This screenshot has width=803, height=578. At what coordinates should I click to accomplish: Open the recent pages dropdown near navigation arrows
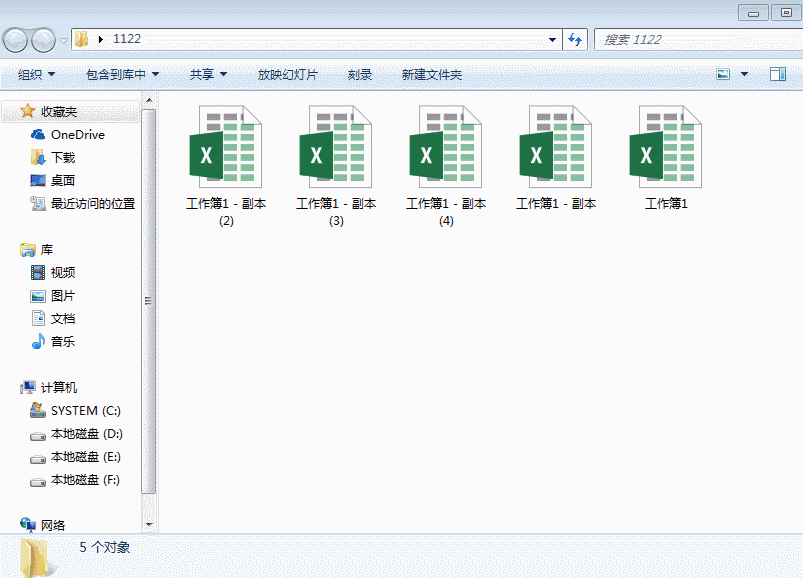[63, 40]
